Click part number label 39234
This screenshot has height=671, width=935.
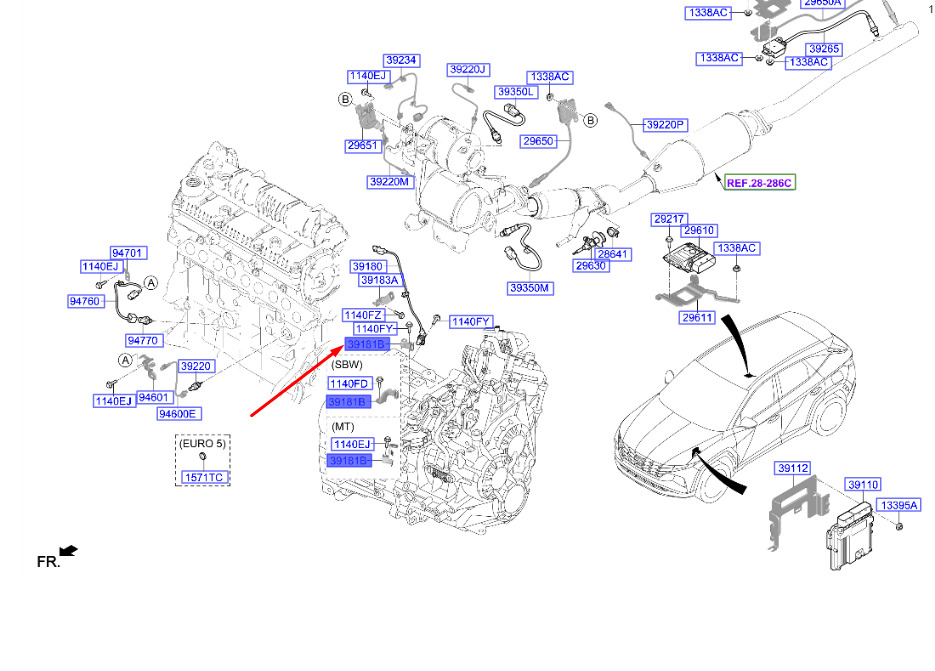[x=401, y=60]
